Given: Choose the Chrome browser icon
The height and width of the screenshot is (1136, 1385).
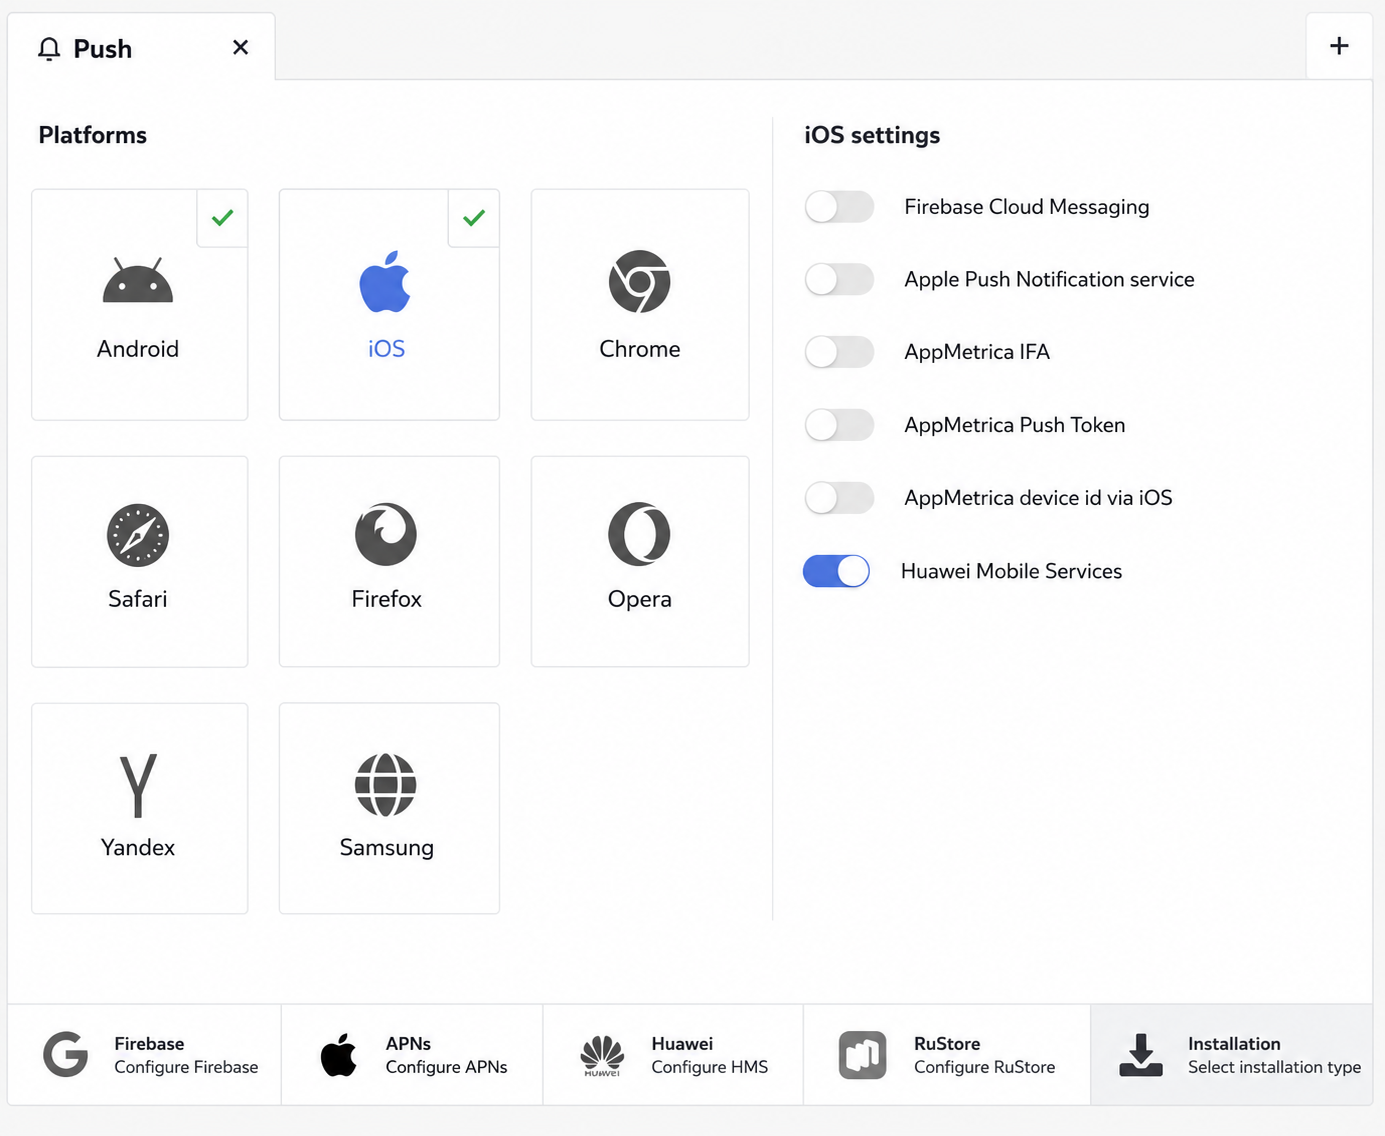Looking at the screenshot, I should [640, 281].
